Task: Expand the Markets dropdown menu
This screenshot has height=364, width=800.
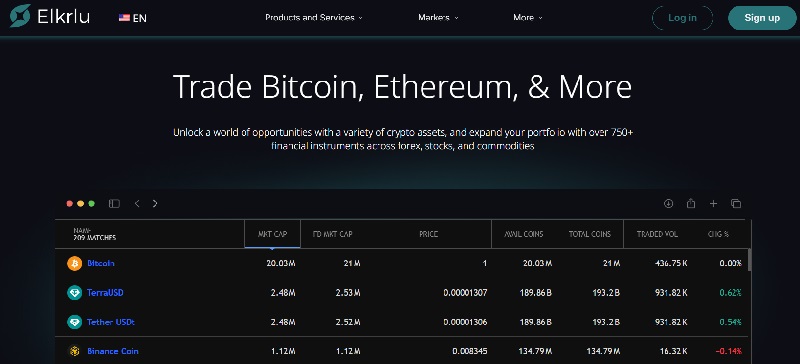Action: coord(438,17)
